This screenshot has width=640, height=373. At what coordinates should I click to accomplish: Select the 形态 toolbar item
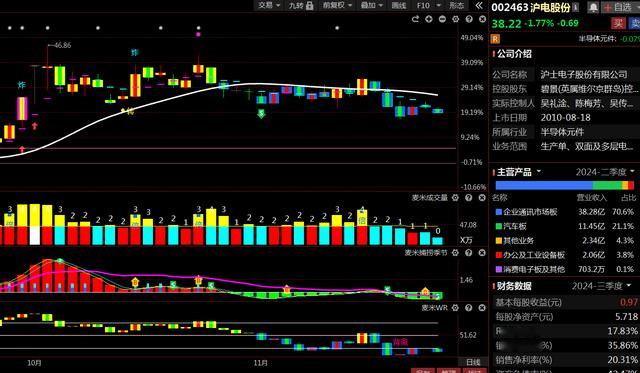point(456,5)
